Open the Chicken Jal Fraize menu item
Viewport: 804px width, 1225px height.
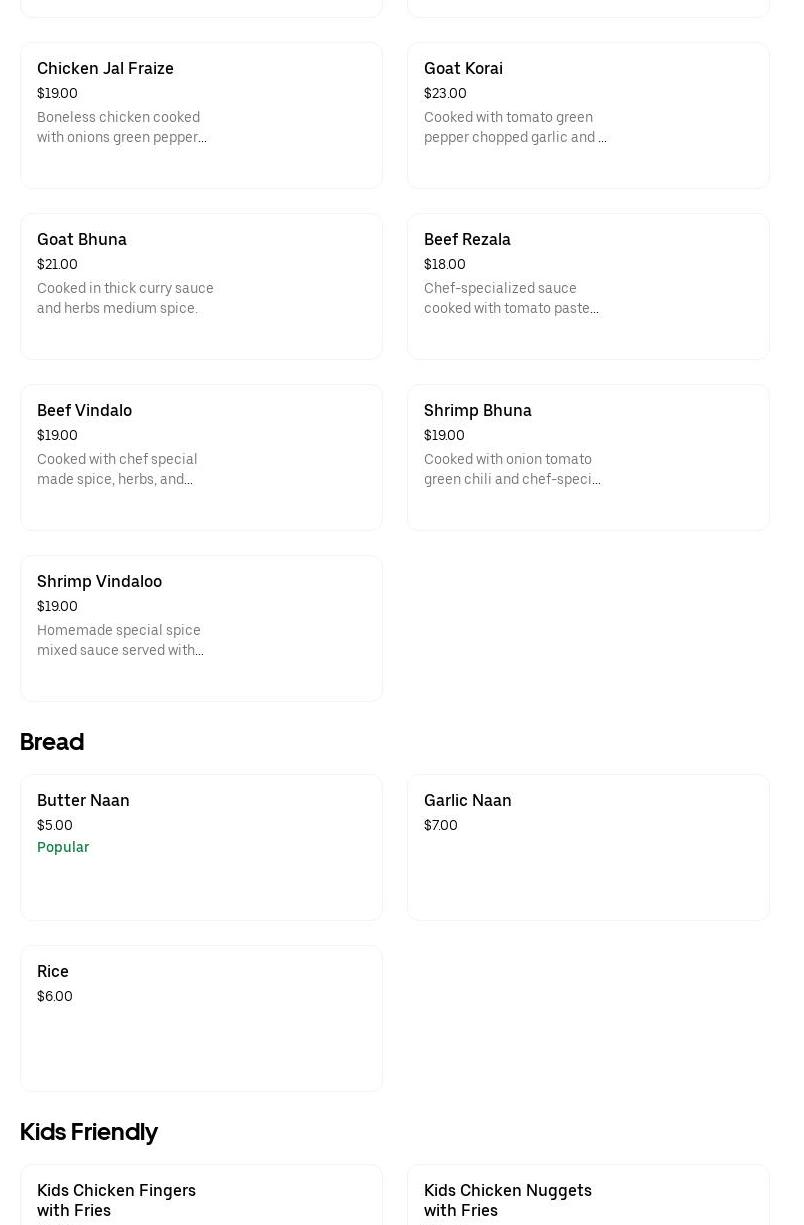[105, 69]
